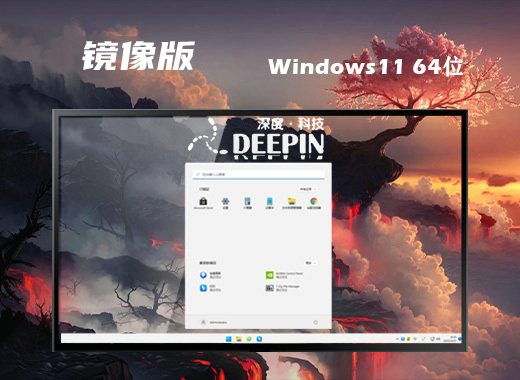520x380 pixels.
Task: Expand the All apps button
Action: [307, 189]
